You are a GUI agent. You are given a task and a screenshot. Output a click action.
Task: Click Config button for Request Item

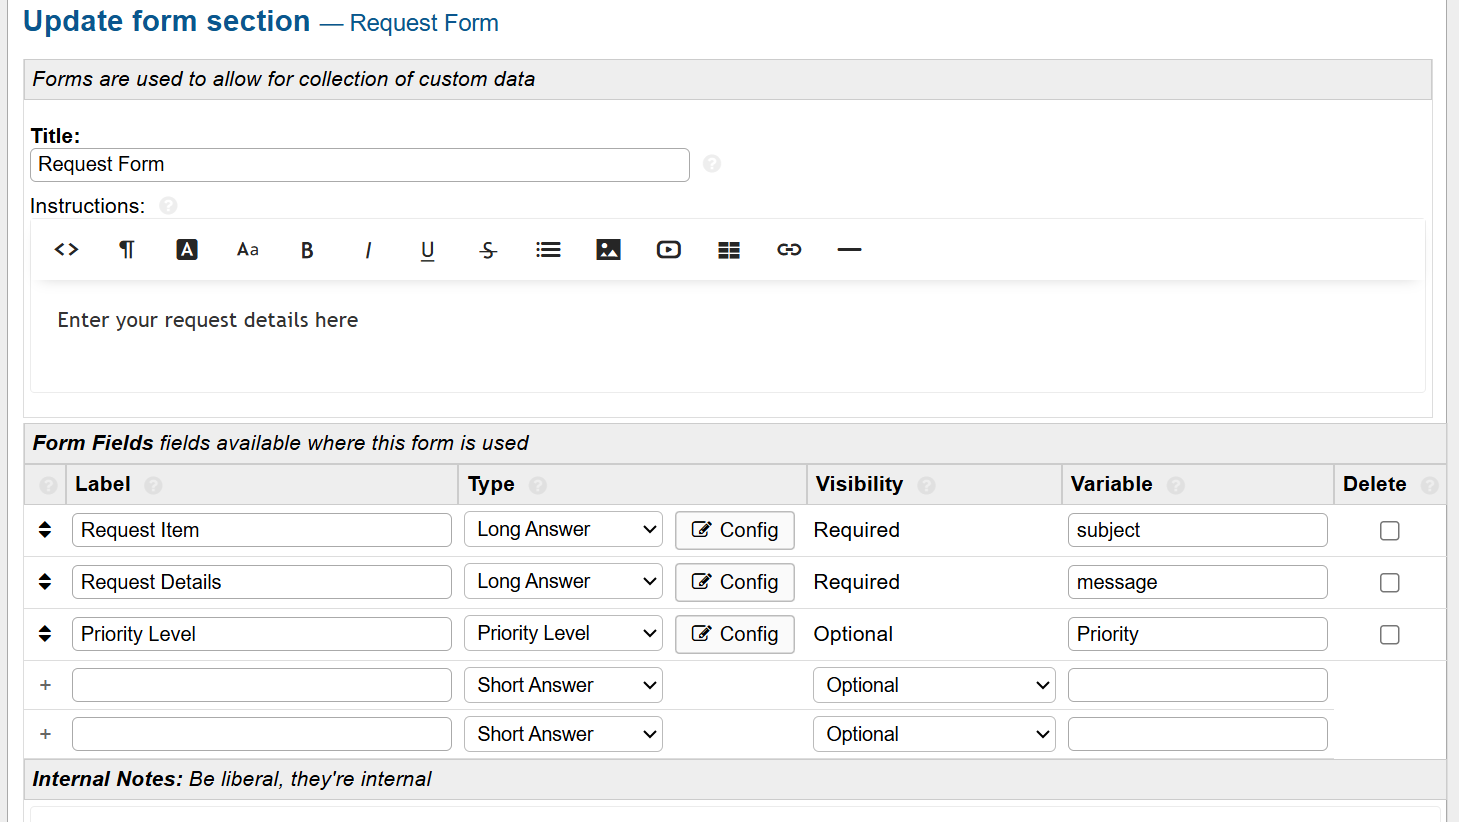pyautogui.click(x=734, y=530)
